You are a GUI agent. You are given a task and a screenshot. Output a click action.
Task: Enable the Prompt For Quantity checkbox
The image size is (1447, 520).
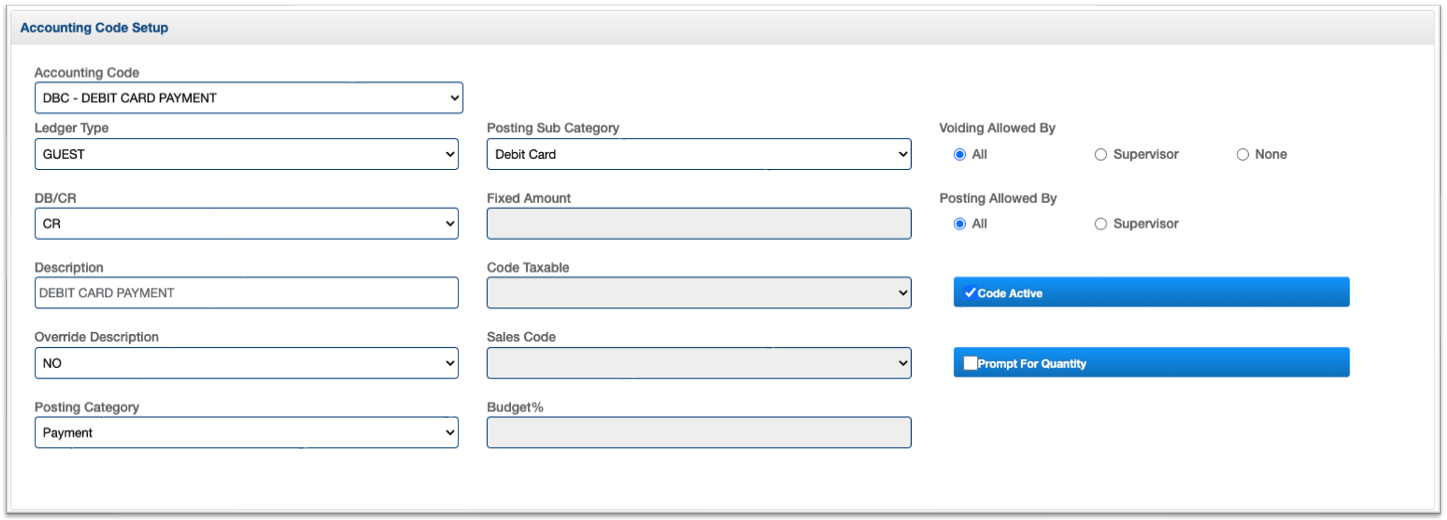[970, 364]
